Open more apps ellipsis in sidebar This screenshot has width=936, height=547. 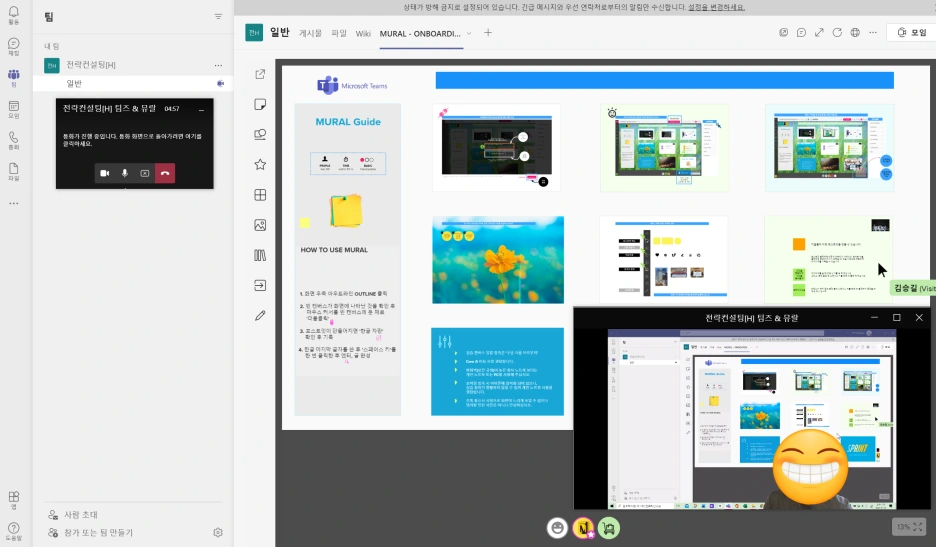click(x=13, y=204)
